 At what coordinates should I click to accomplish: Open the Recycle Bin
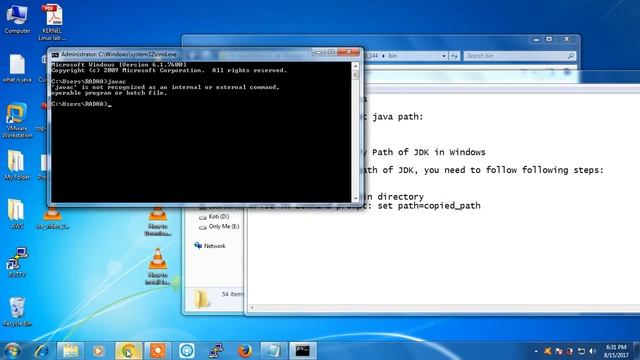pyautogui.click(x=17, y=312)
